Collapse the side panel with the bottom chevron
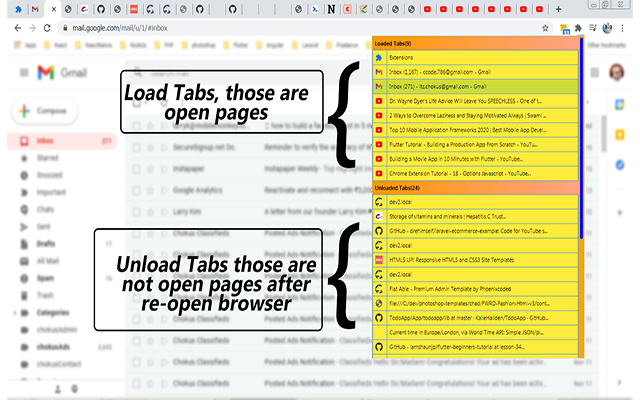This screenshot has width=640, height=400. click(x=620, y=382)
